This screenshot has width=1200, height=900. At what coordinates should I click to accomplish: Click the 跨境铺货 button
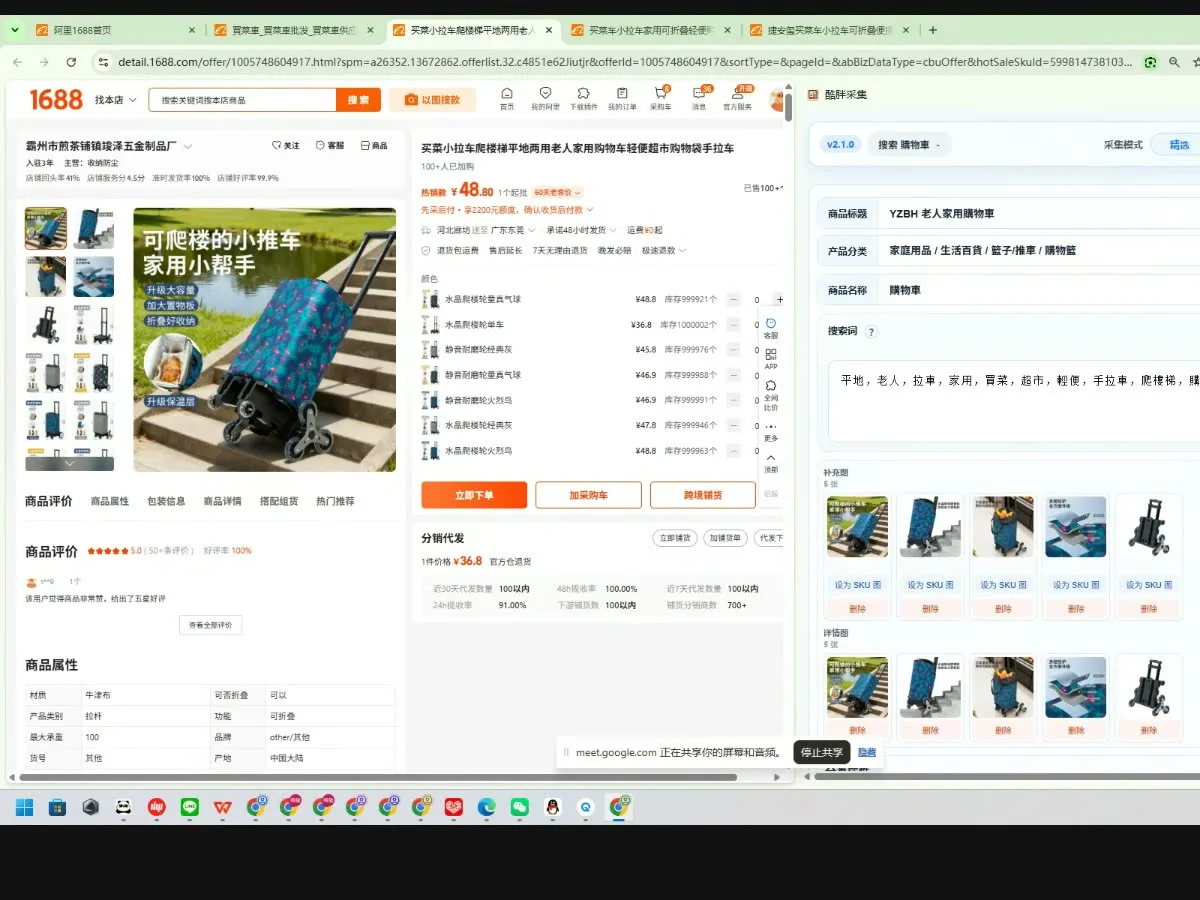[x=703, y=495]
